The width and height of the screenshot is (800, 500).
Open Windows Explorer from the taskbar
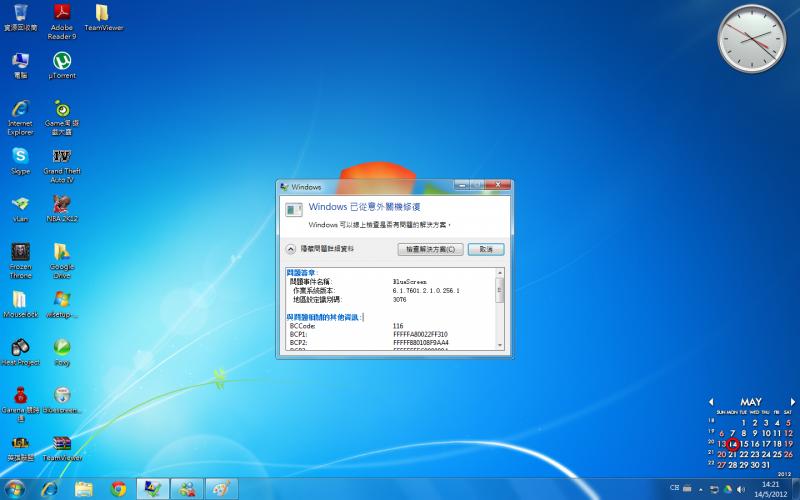point(84,489)
